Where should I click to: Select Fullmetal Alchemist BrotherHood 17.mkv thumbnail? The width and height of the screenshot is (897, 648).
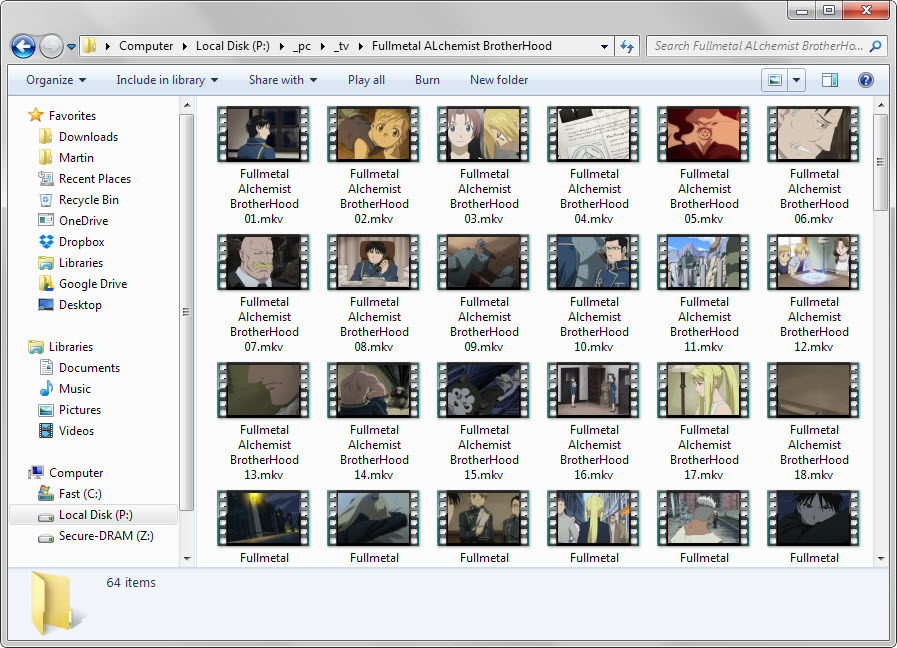click(x=703, y=390)
